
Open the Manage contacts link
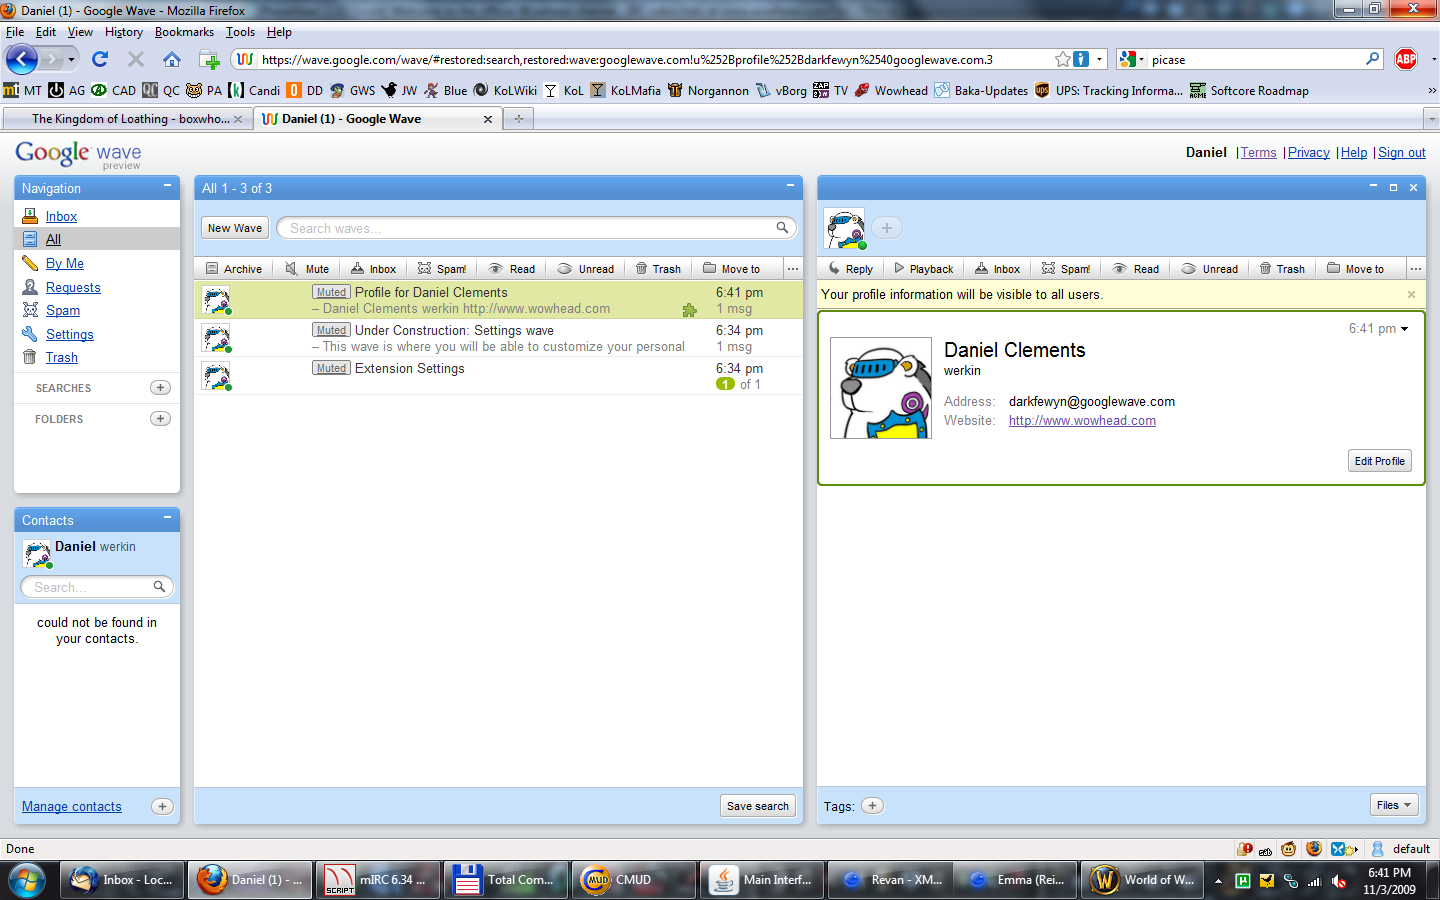[72, 807]
